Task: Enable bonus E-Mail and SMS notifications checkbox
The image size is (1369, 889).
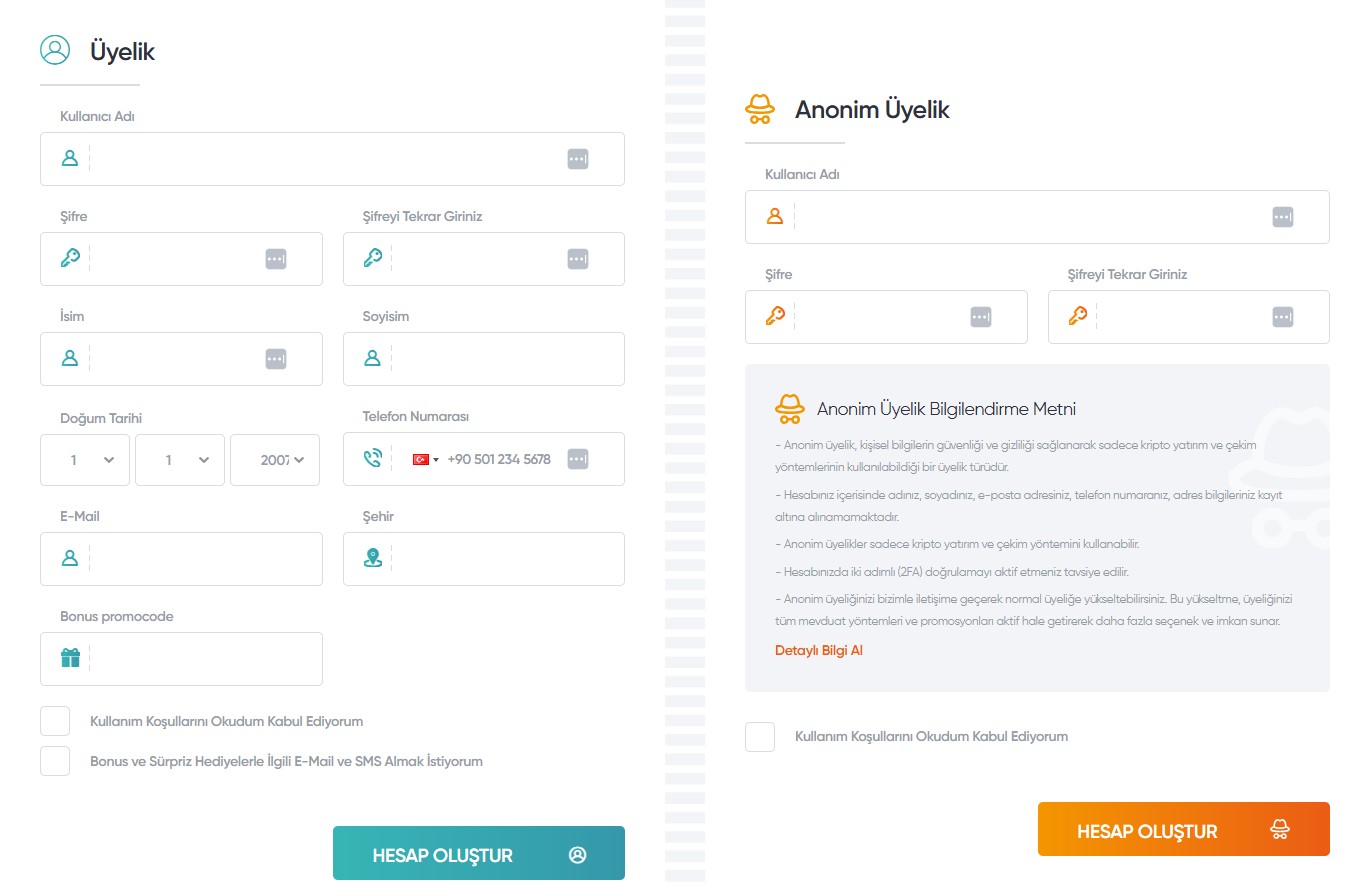Action: click(55, 761)
